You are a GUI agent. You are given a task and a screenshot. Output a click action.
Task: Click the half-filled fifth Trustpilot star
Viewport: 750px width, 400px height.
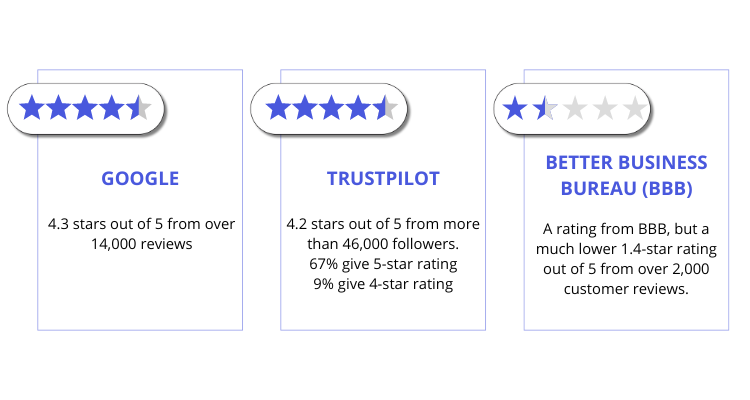386,108
